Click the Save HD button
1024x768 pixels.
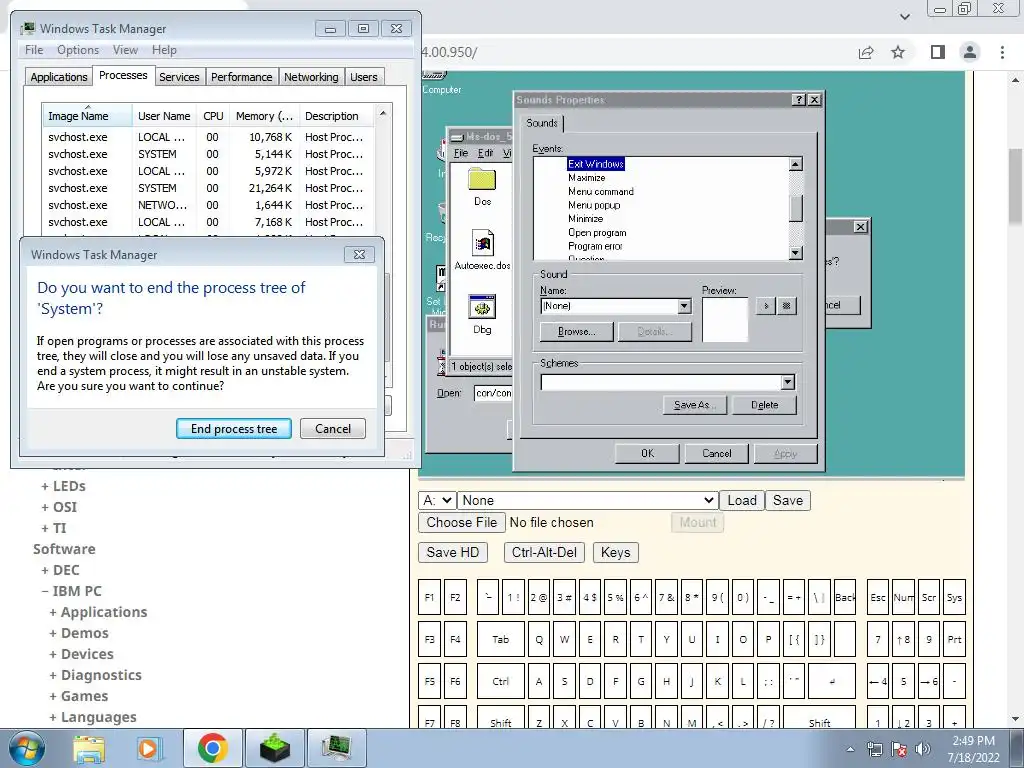click(453, 552)
